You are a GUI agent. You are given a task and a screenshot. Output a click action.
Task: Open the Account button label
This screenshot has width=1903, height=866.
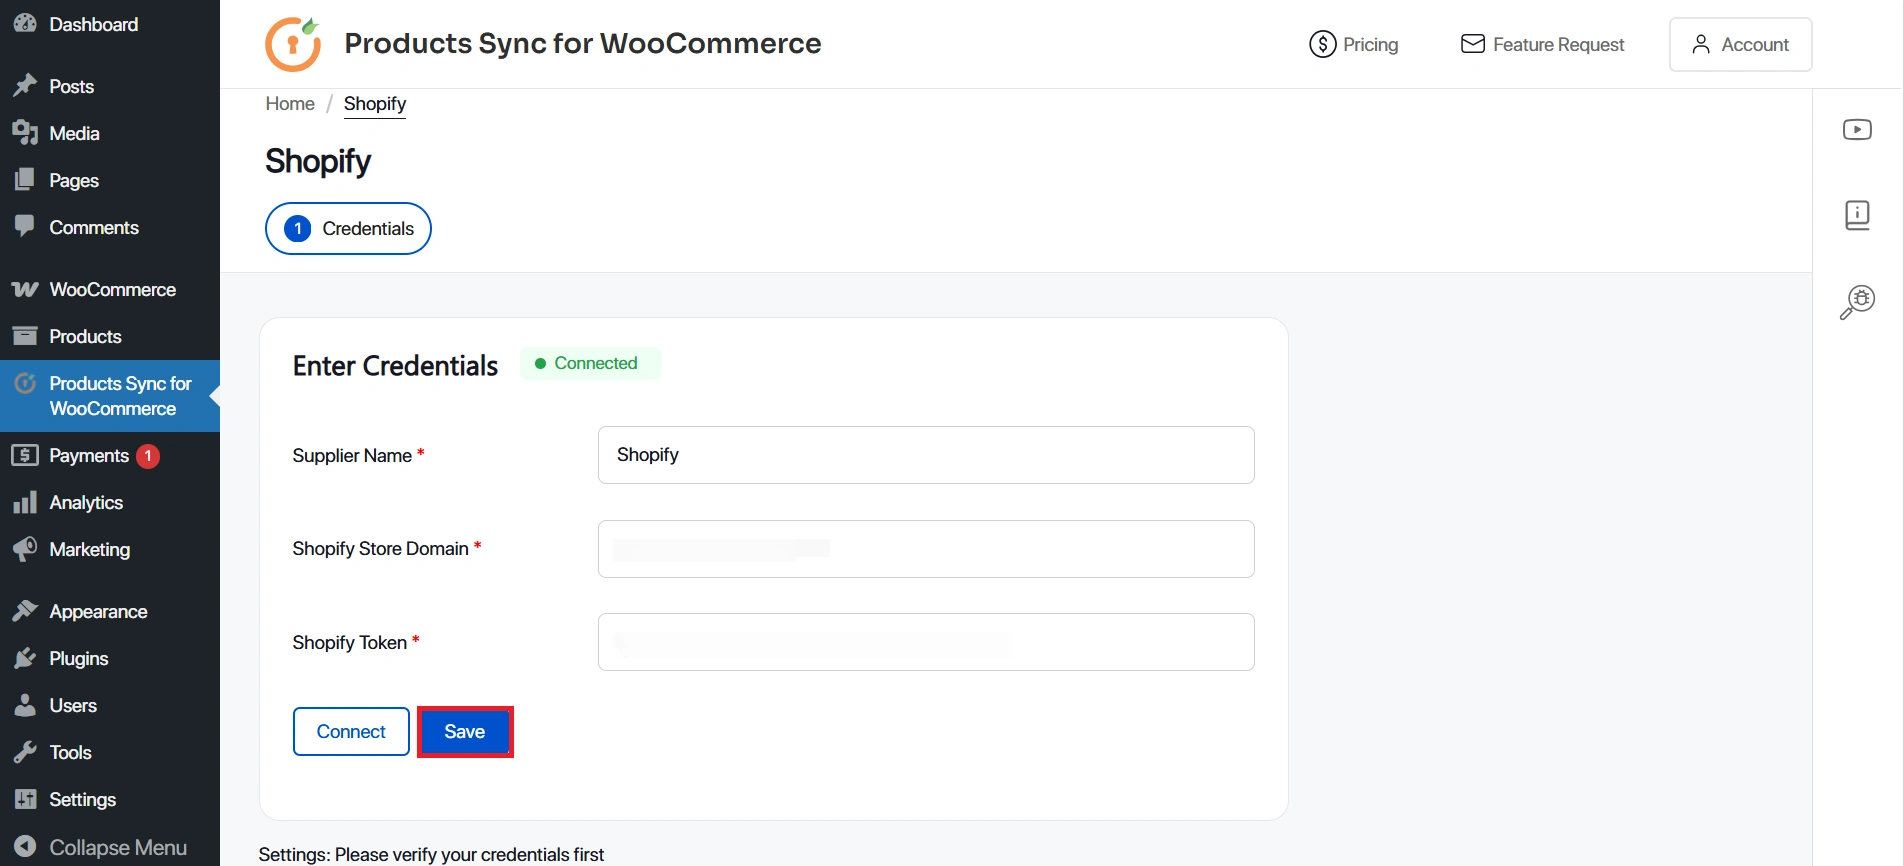click(1755, 44)
